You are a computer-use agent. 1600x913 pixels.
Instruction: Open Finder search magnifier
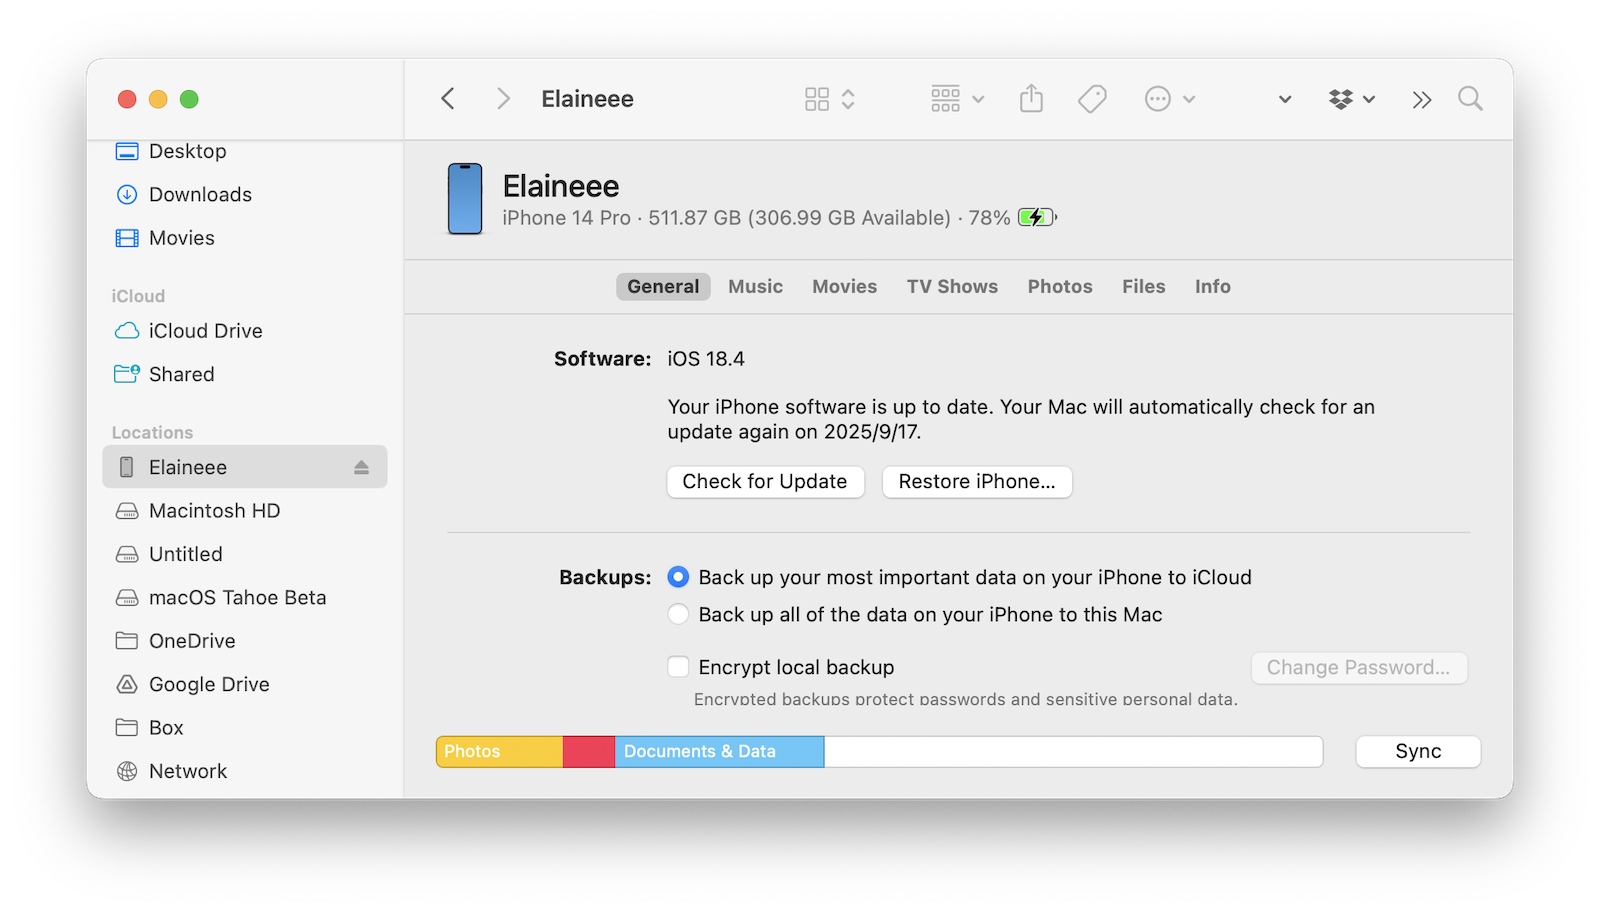(1470, 99)
